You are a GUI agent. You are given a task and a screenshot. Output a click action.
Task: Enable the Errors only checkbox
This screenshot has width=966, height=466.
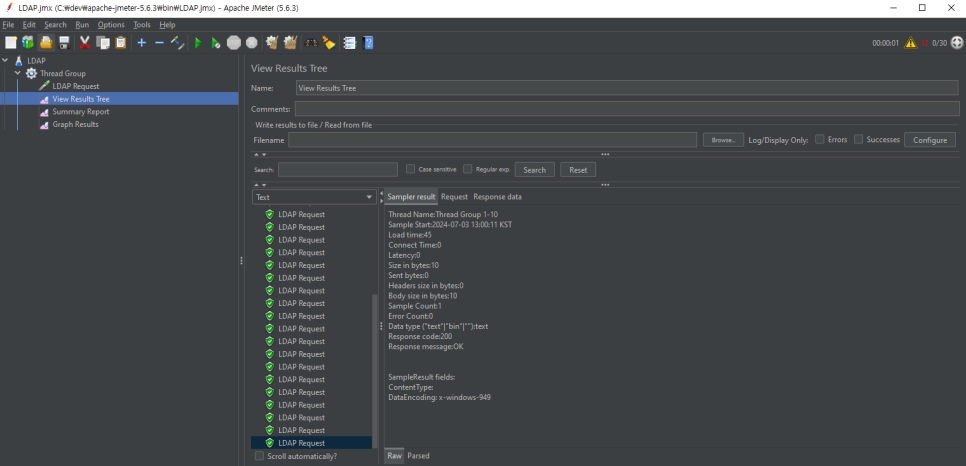tap(820, 139)
